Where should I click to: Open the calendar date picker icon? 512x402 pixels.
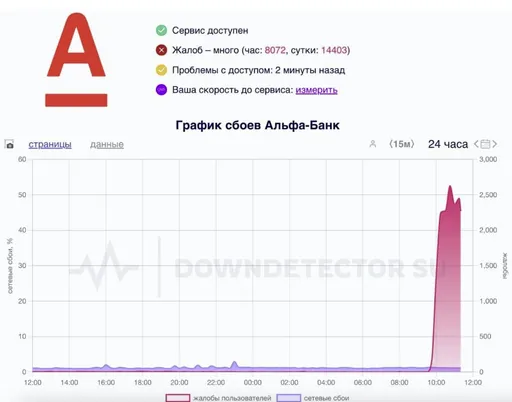click(485, 144)
